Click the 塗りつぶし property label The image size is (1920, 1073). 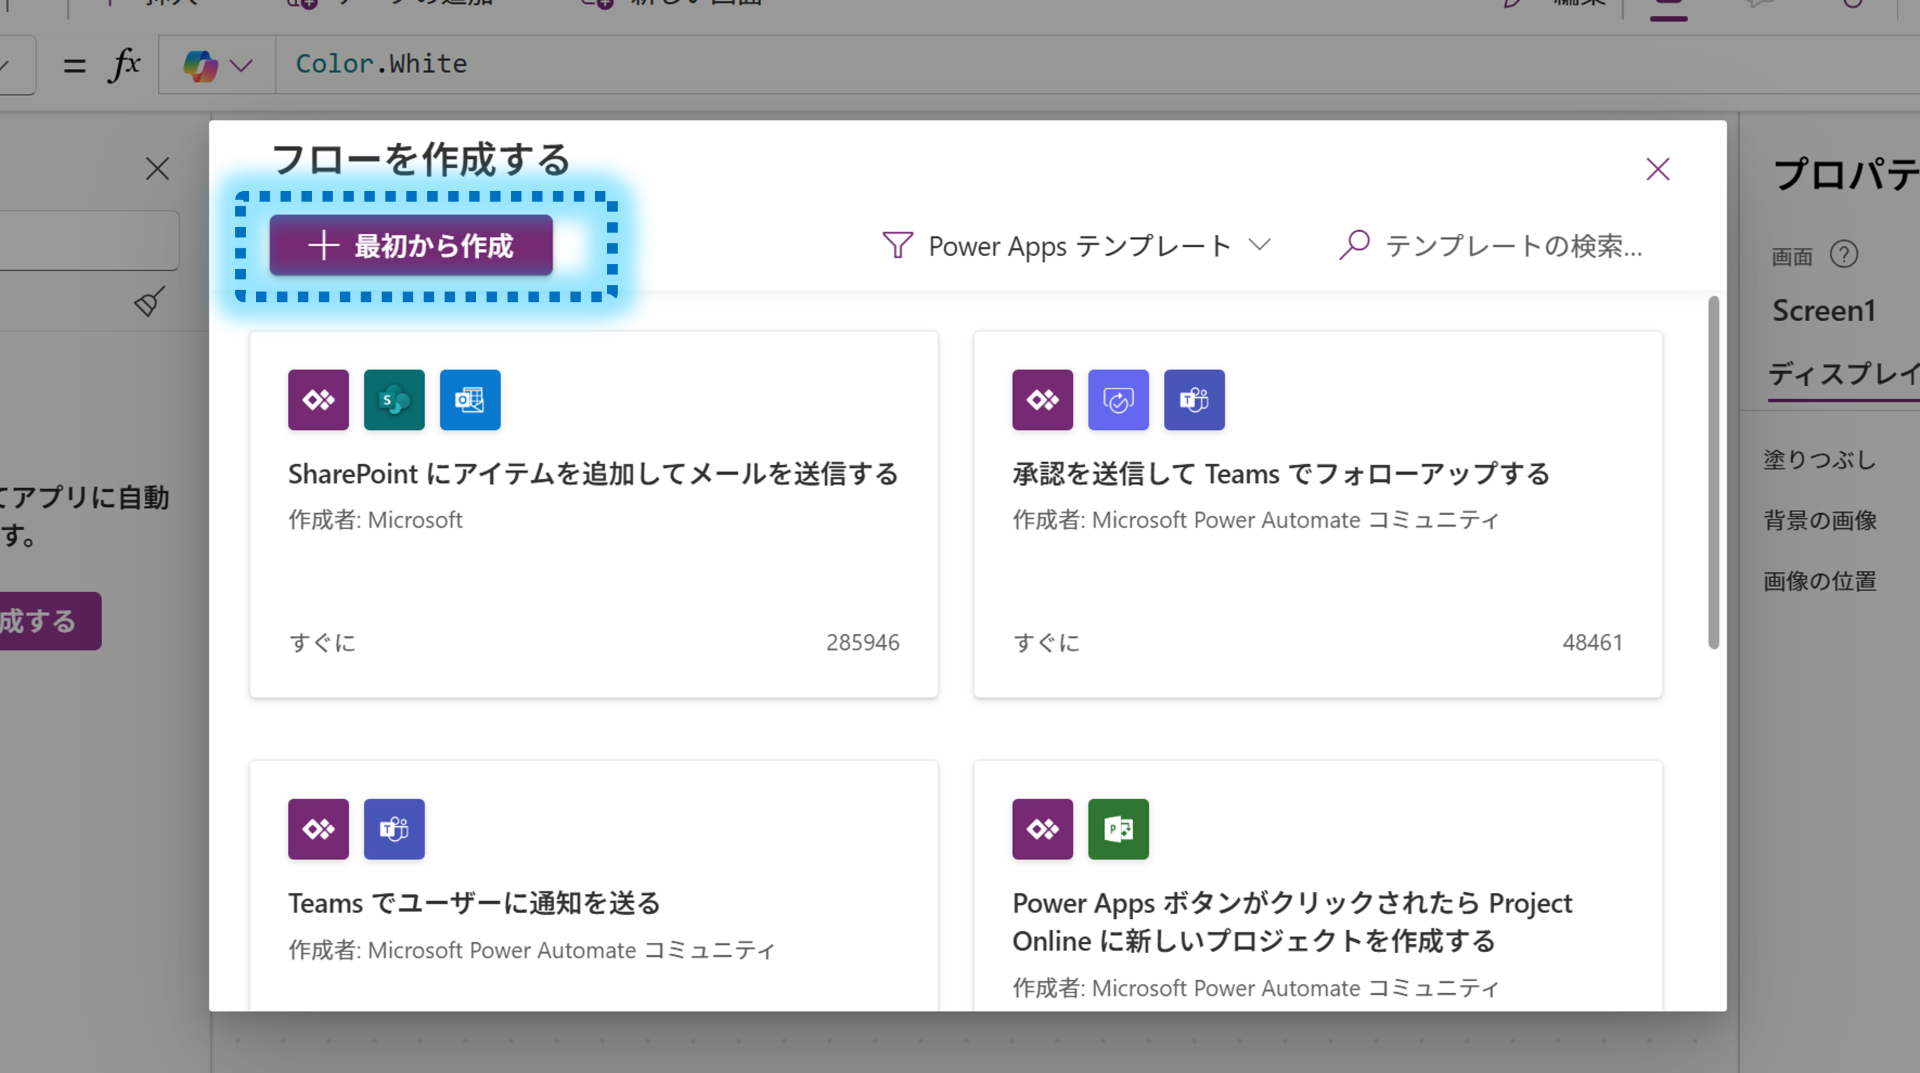(x=1819, y=460)
